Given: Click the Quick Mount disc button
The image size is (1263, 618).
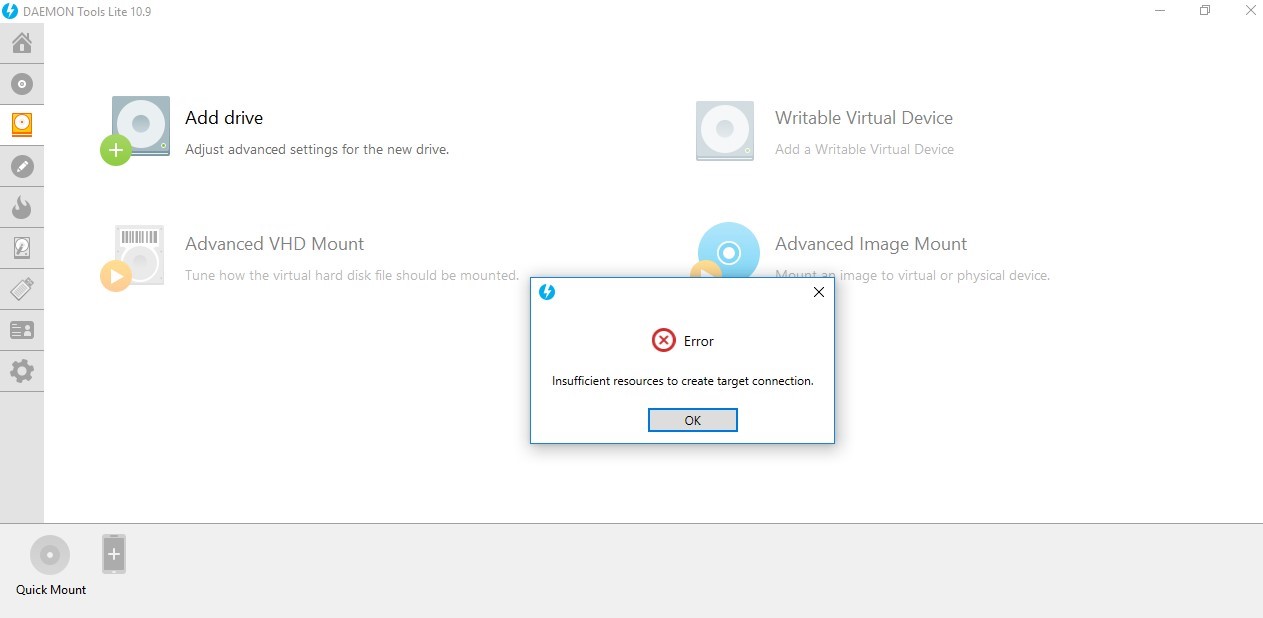Looking at the screenshot, I should (x=50, y=556).
